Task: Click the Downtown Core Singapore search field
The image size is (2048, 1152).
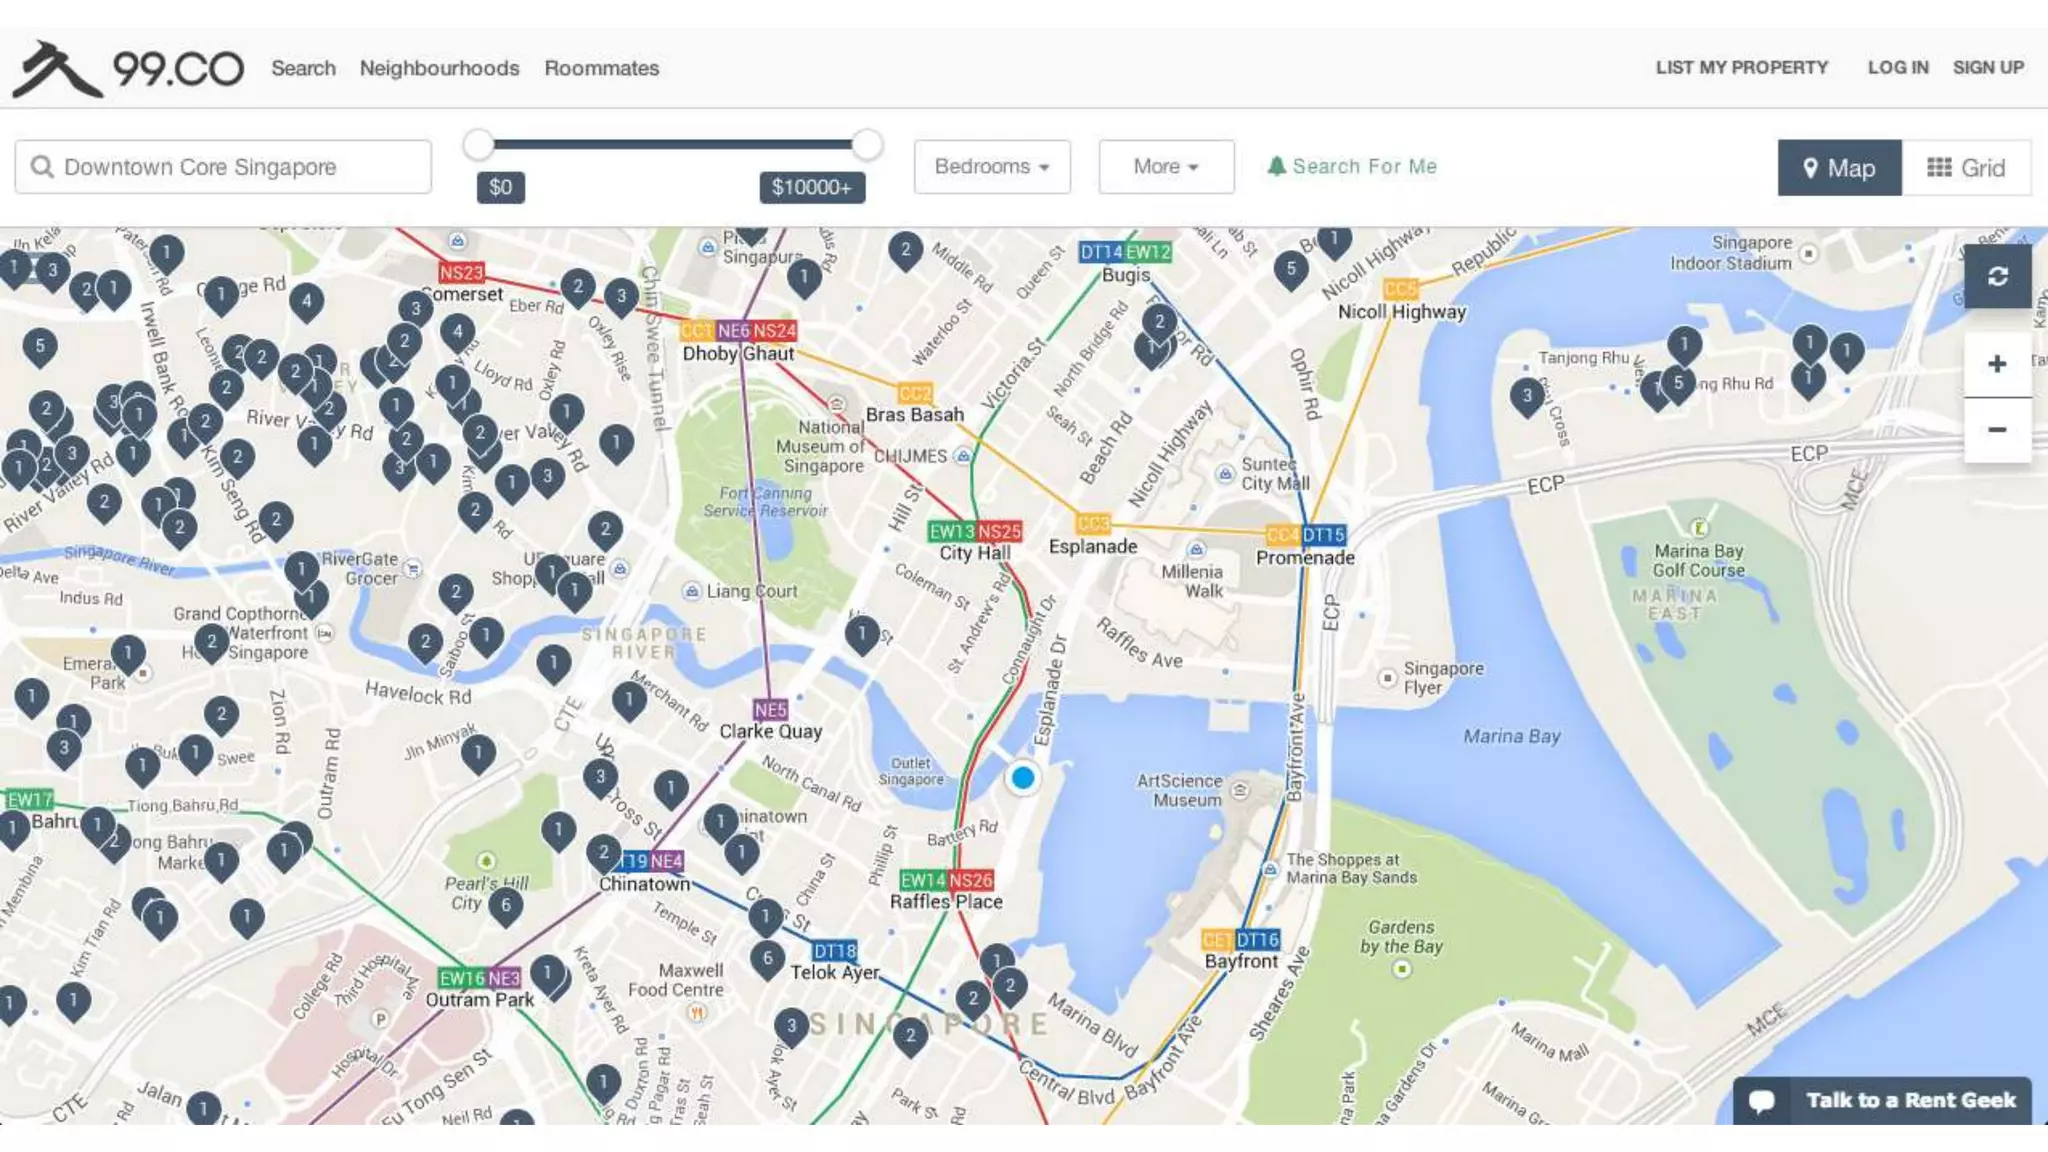Action: click(223, 167)
